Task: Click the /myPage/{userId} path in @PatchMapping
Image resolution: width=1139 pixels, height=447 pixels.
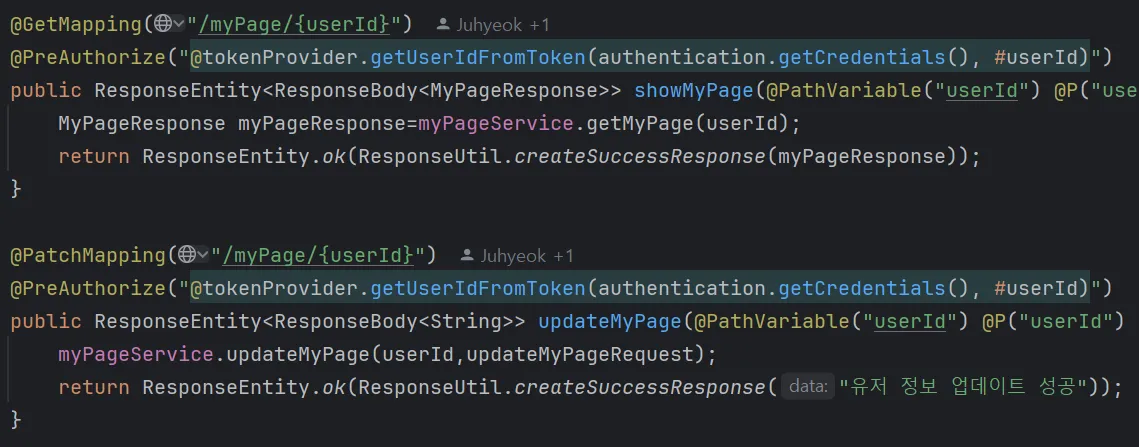Action: [318, 255]
